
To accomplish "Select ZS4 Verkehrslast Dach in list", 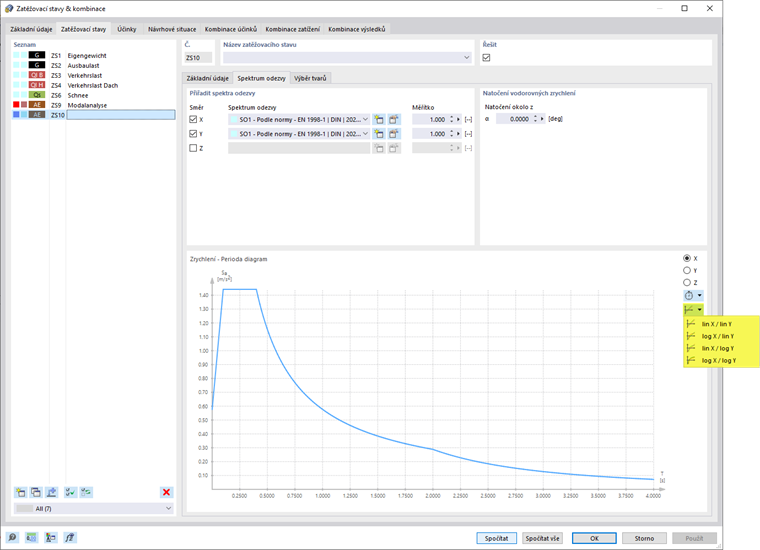I will tap(94, 85).
